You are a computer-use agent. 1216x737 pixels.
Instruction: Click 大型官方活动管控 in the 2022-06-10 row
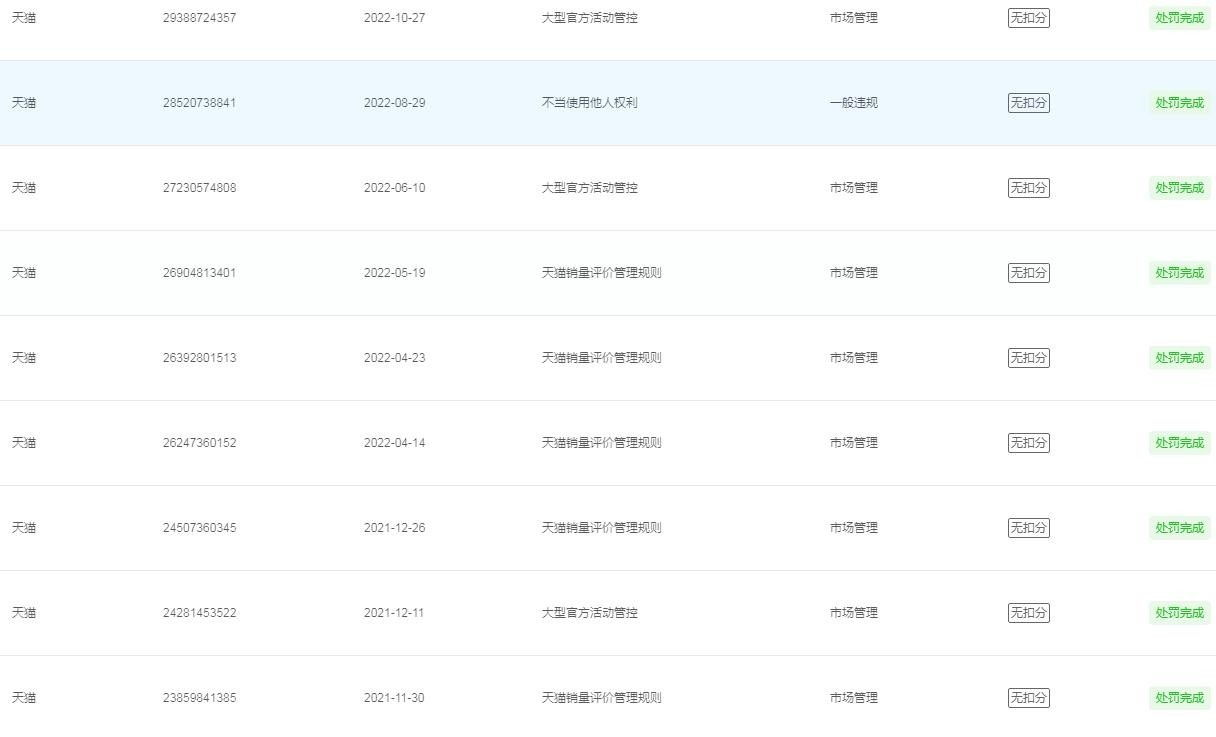coord(590,188)
